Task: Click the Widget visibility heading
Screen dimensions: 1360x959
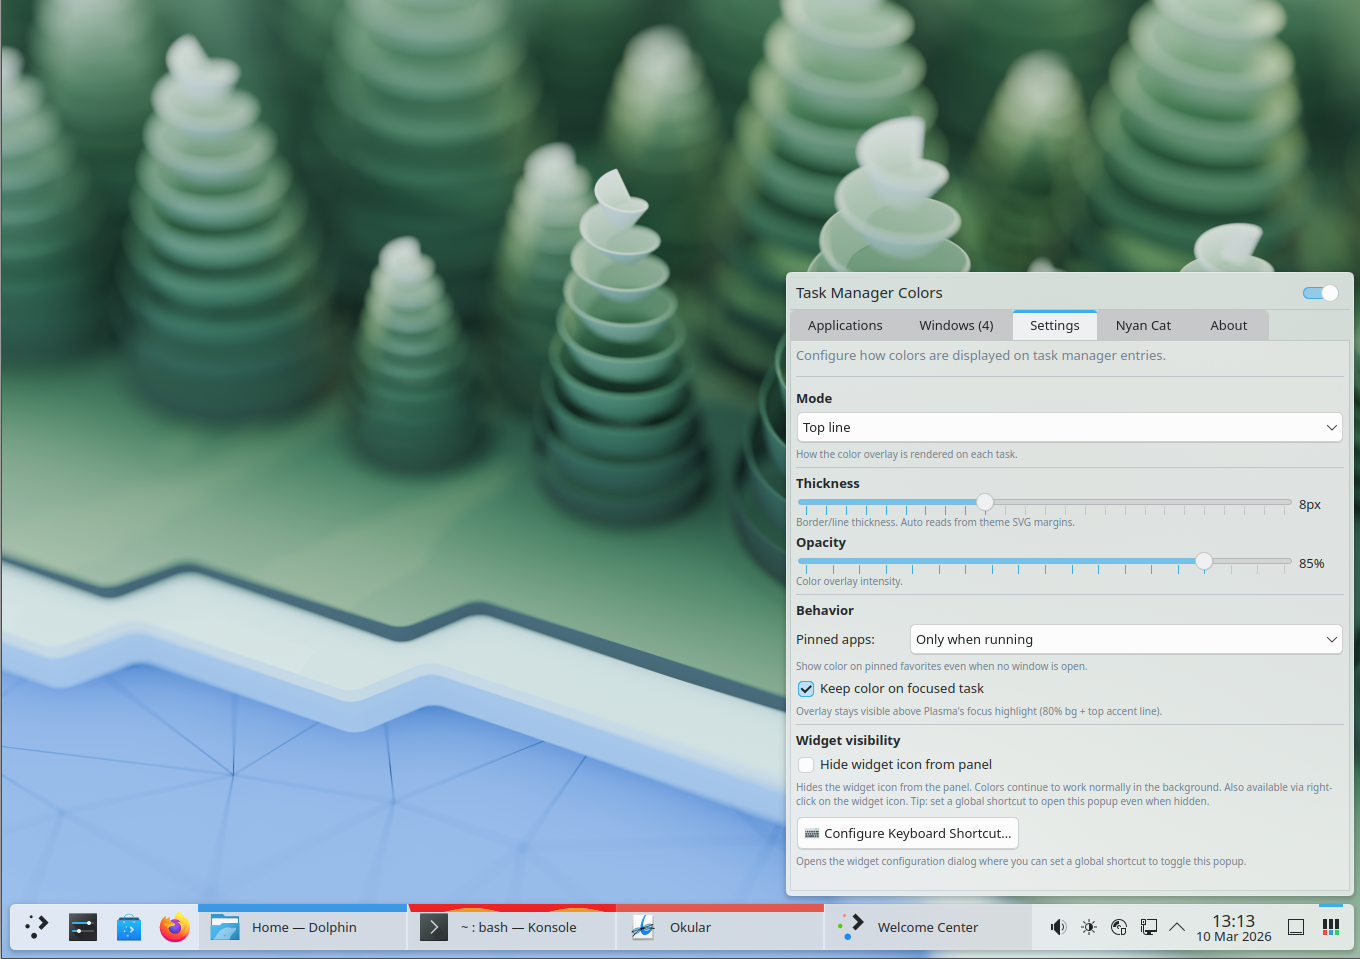Action: [x=848, y=740]
